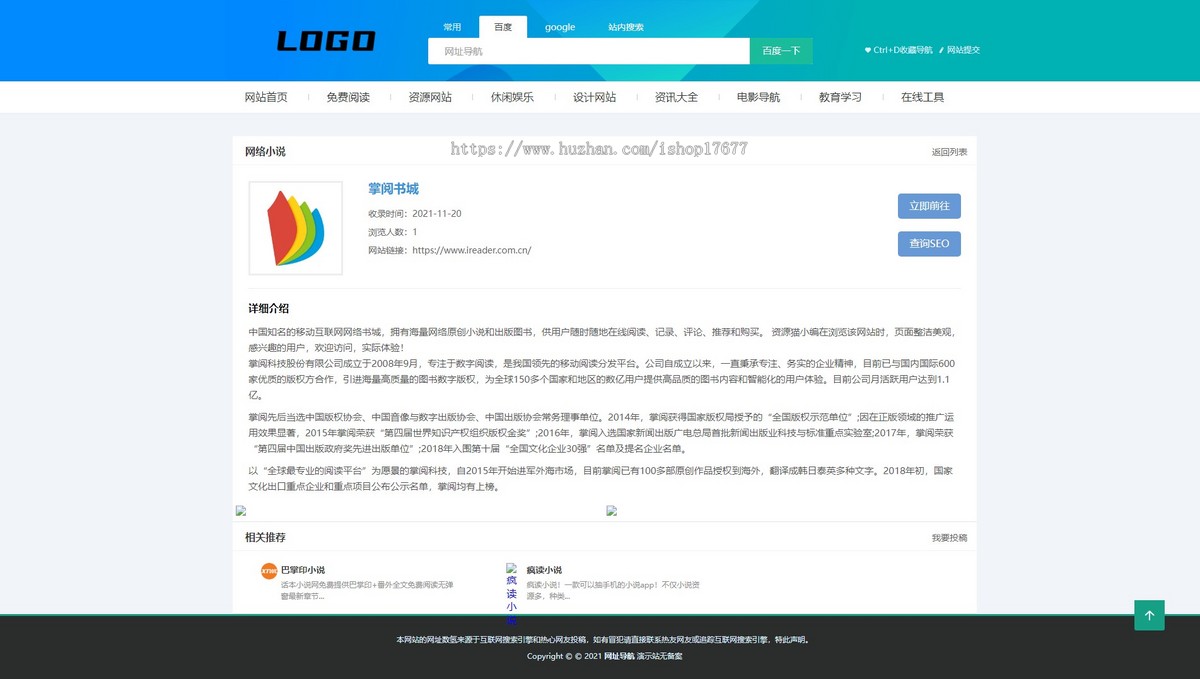Select 在线工具 in the navigation bar

(922, 97)
